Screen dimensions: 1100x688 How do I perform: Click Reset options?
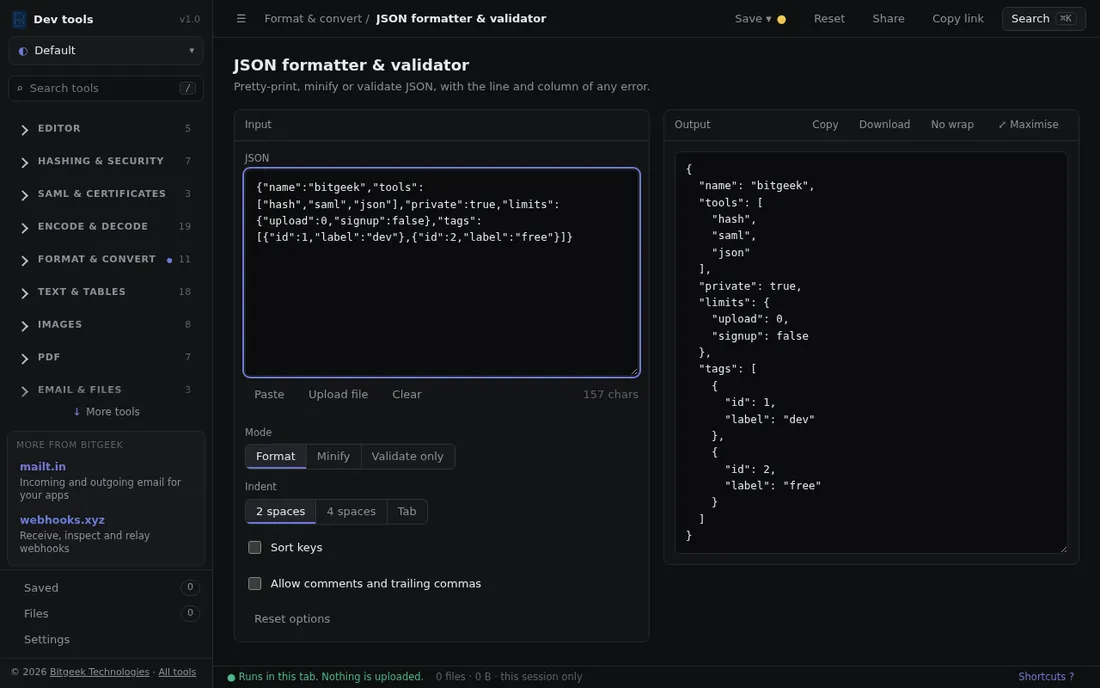point(292,619)
